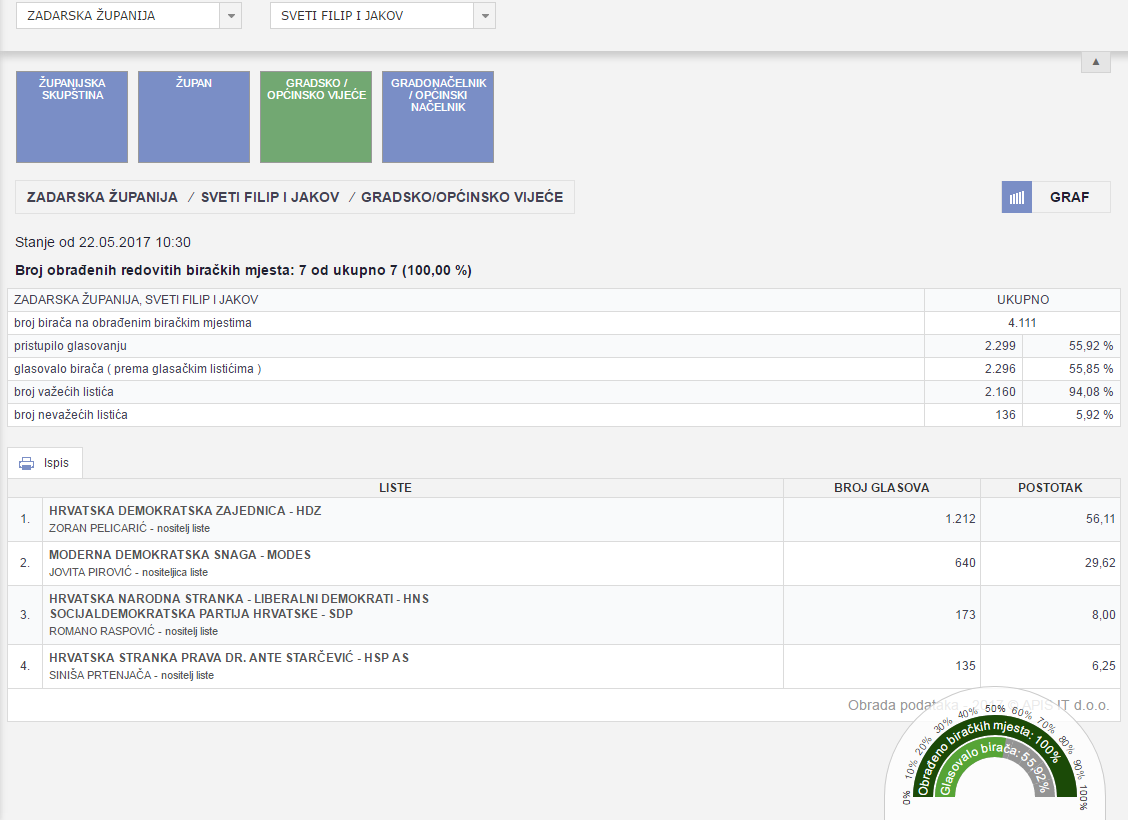Click HSP AS percentage 6,25

point(1104,666)
